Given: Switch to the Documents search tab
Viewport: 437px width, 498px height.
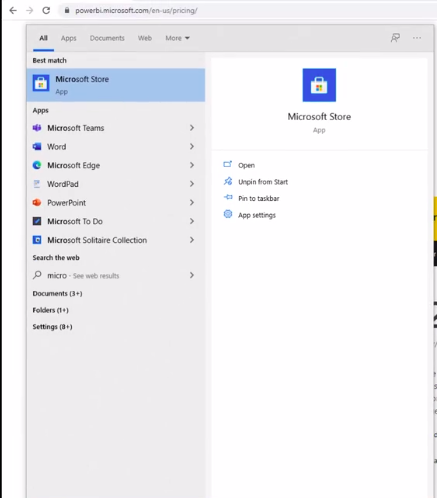Looking at the screenshot, I should point(107,38).
